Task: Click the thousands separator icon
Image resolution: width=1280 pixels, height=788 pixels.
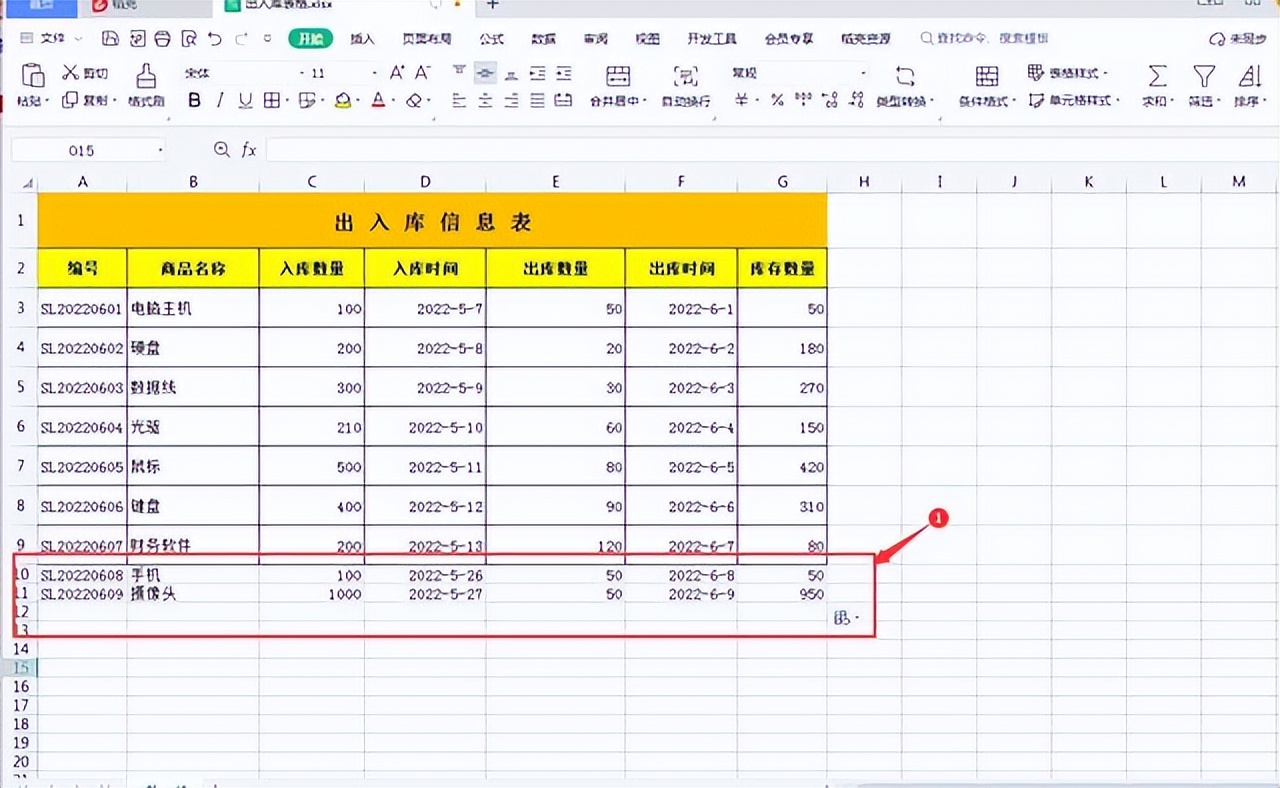Action: click(x=803, y=100)
